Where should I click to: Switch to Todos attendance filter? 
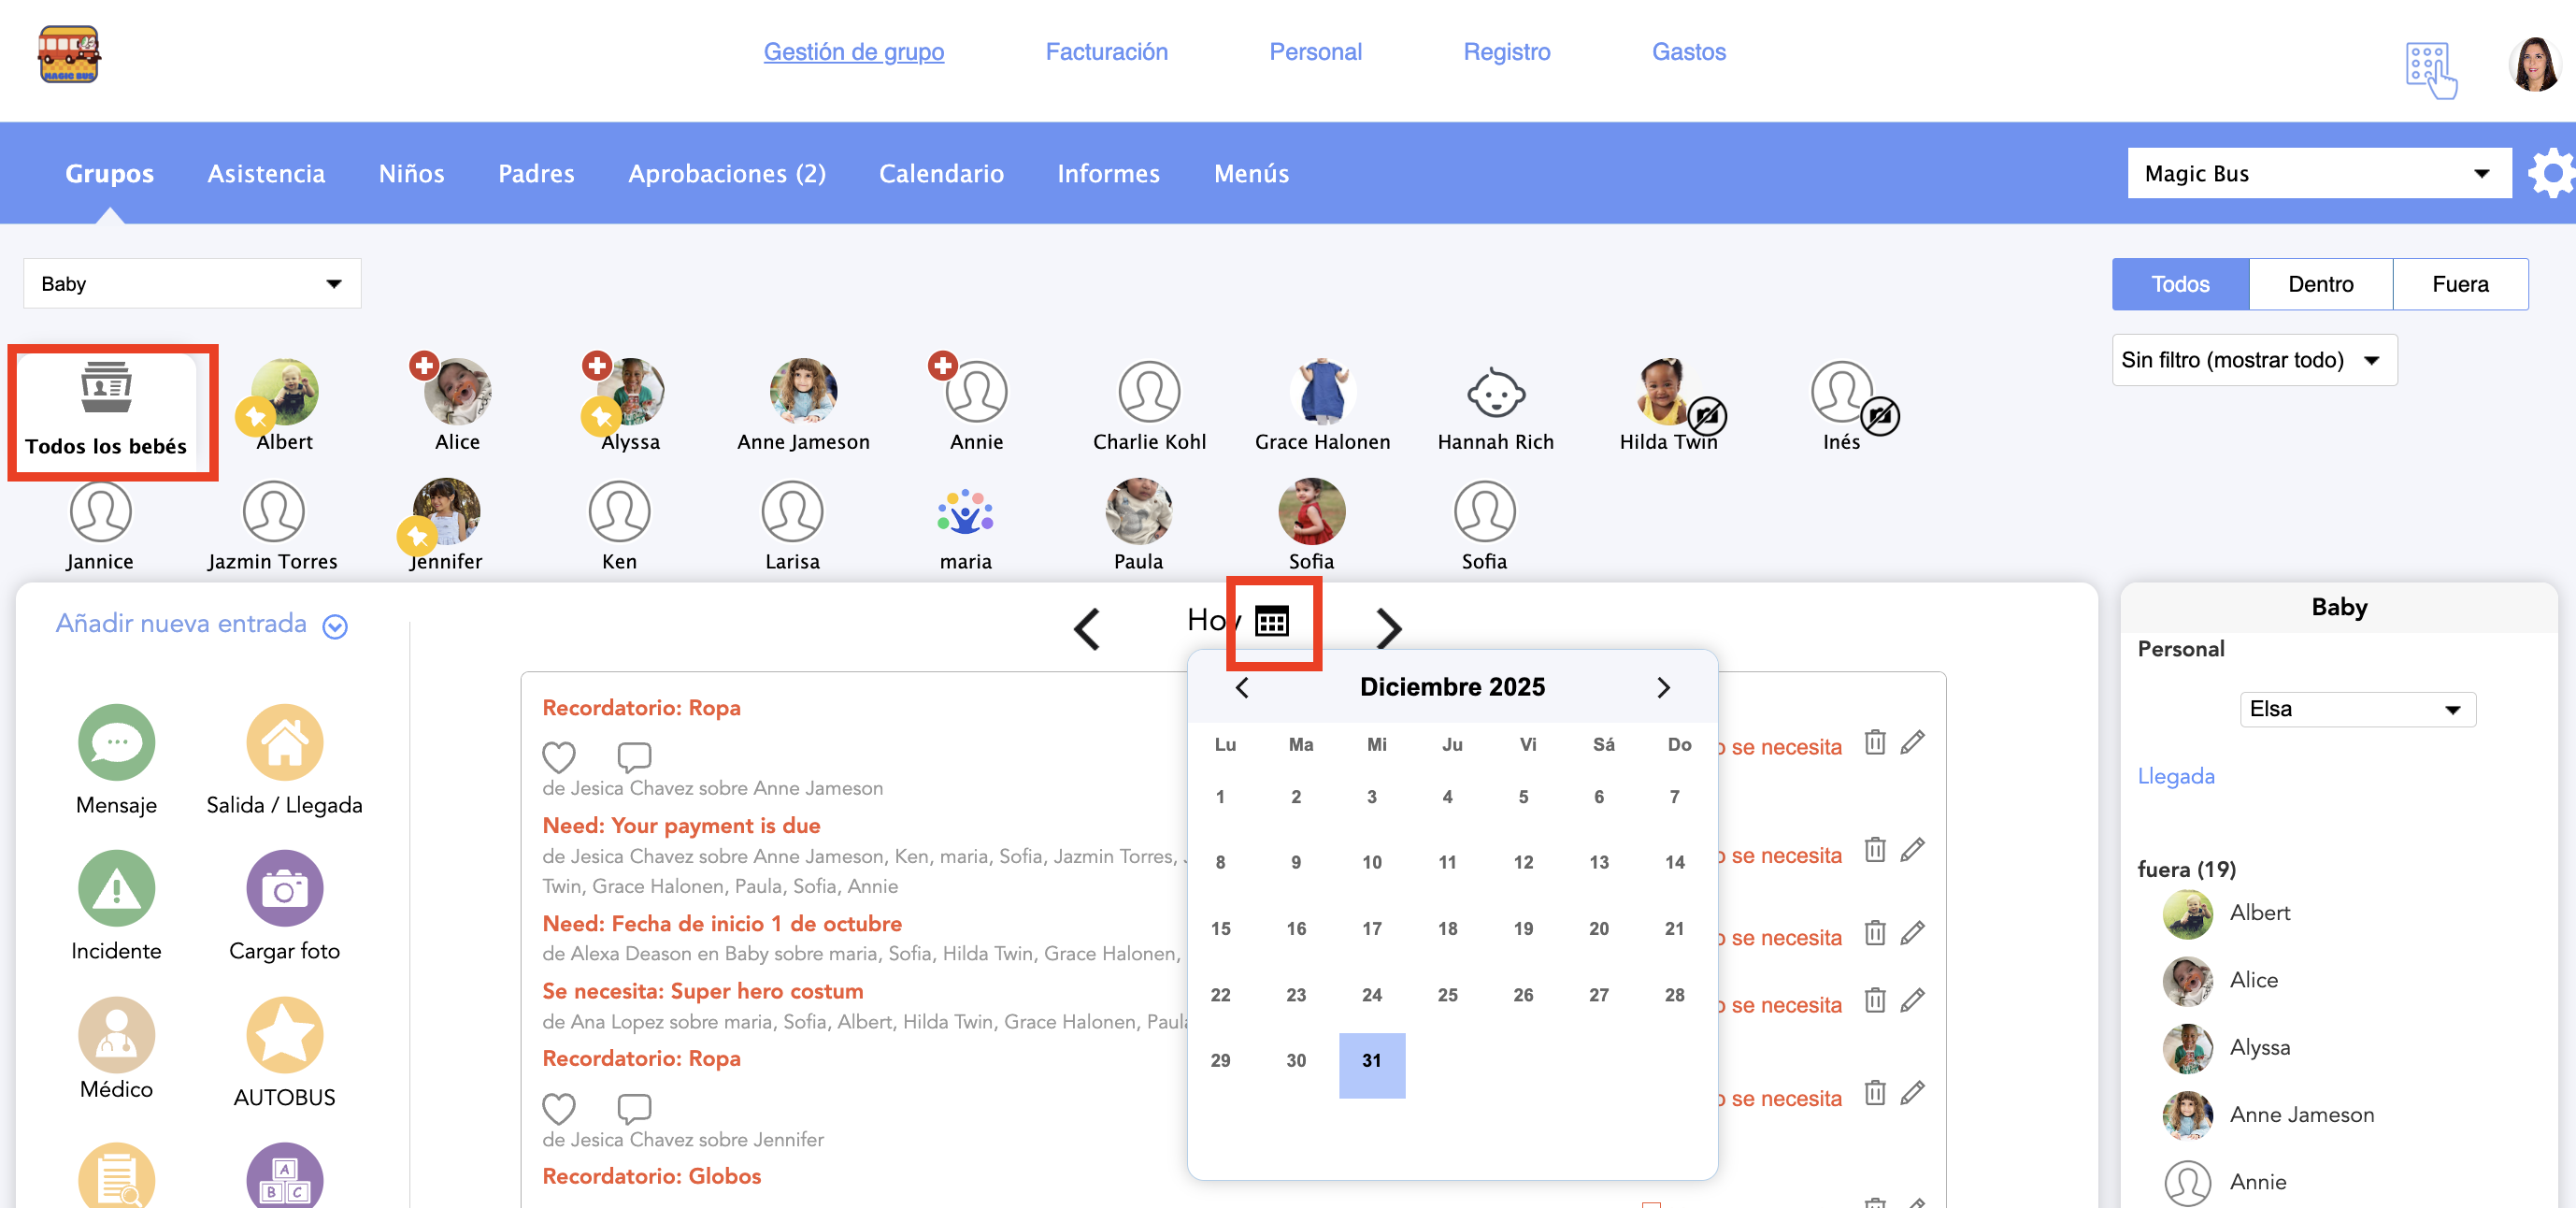[2180, 284]
